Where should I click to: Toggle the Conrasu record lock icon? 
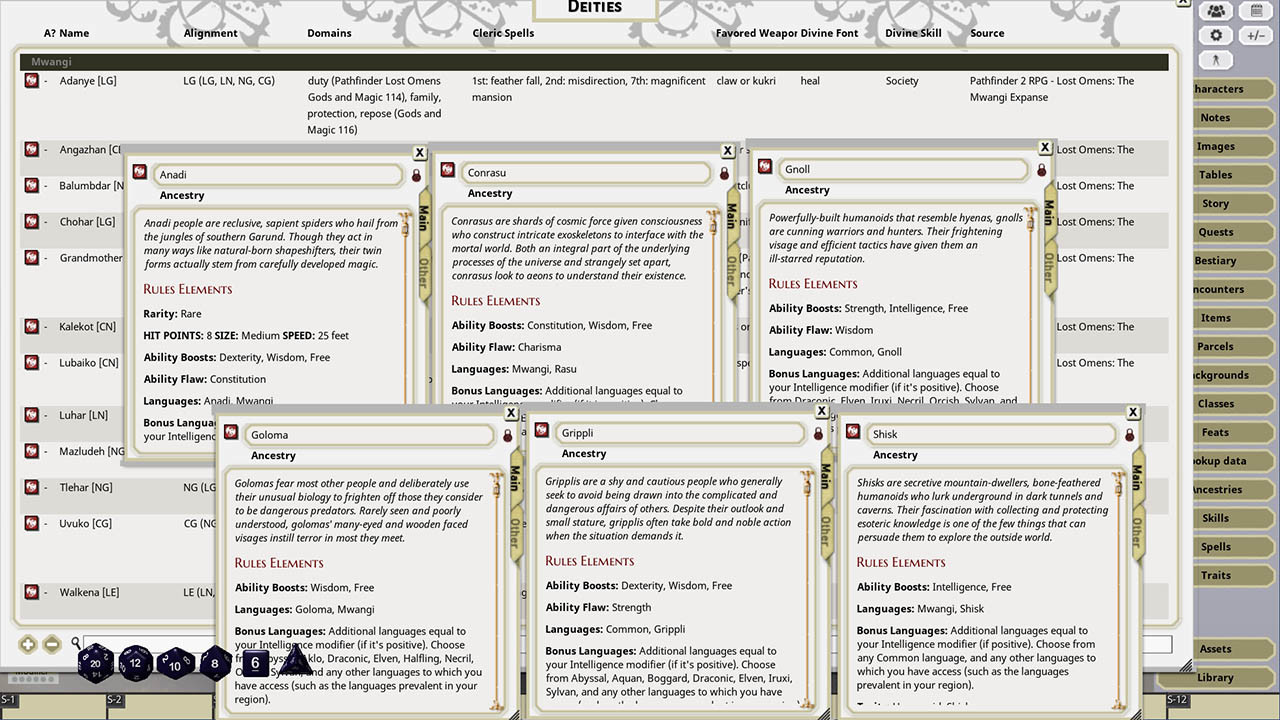coord(725,173)
